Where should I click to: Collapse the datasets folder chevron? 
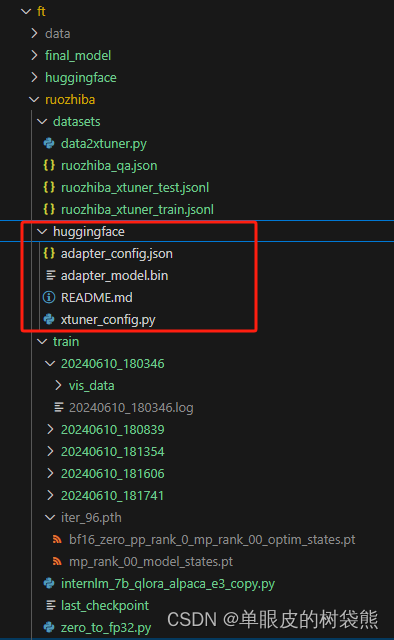click(42, 121)
